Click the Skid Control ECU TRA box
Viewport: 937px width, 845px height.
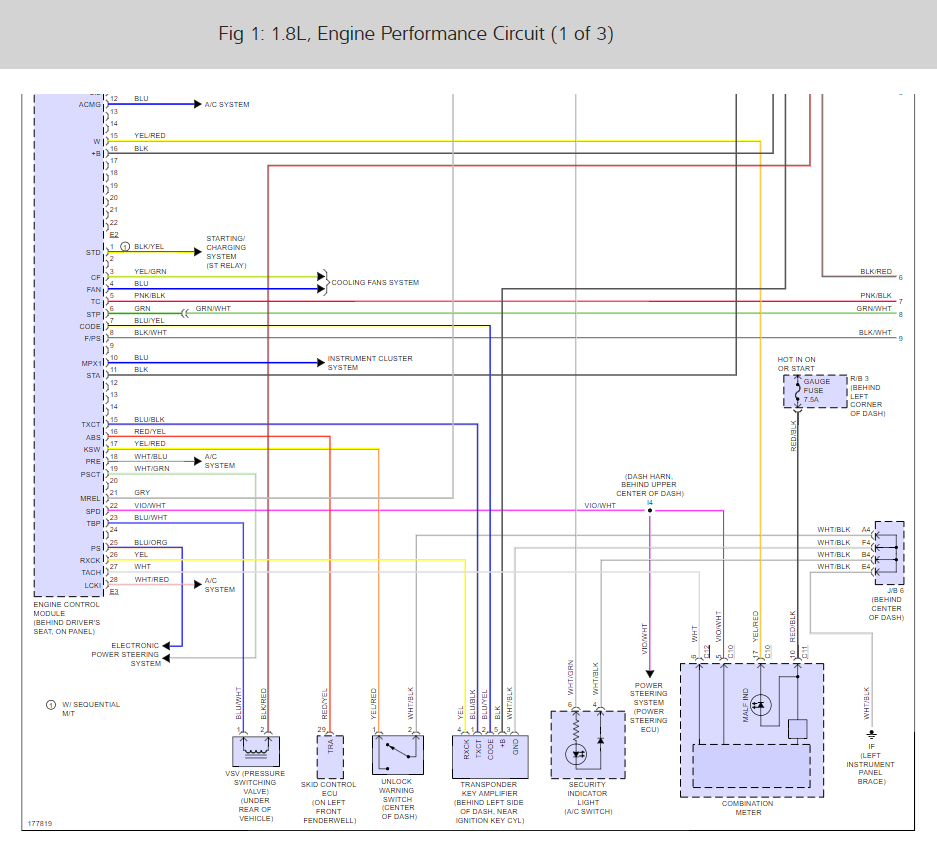pyautogui.click(x=330, y=757)
